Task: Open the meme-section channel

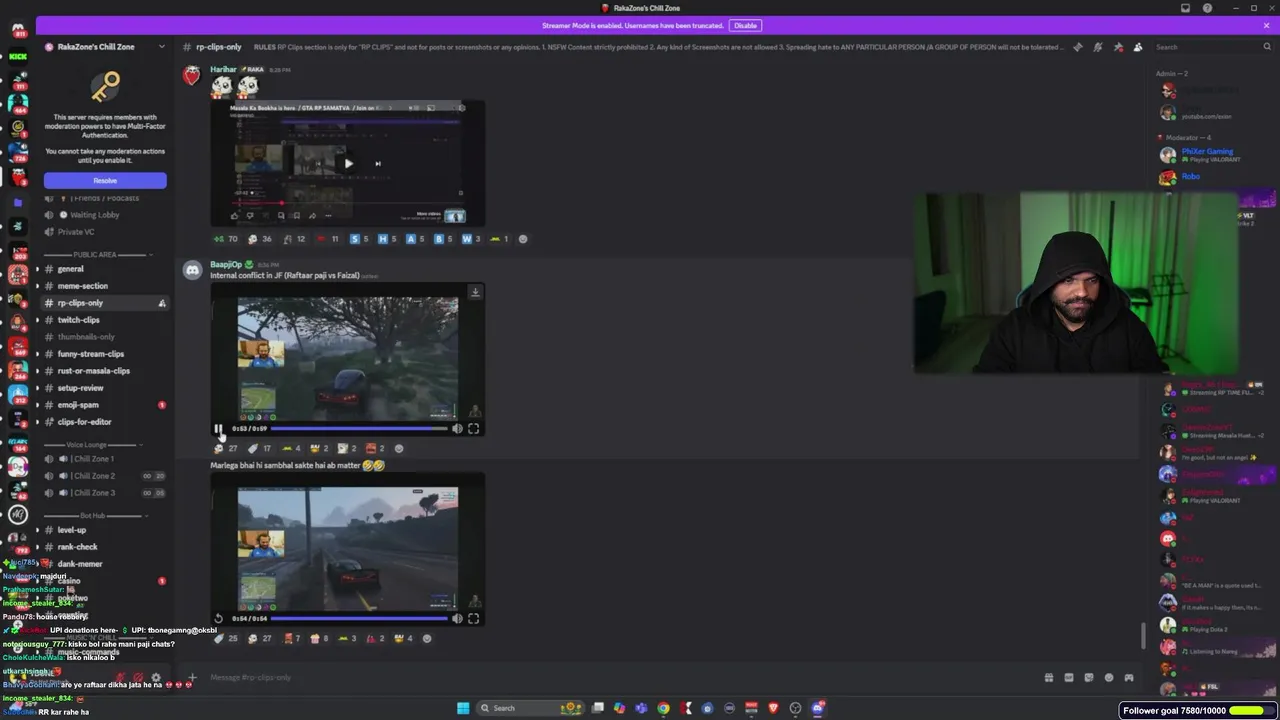Action: pyautogui.click(x=105, y=286)
